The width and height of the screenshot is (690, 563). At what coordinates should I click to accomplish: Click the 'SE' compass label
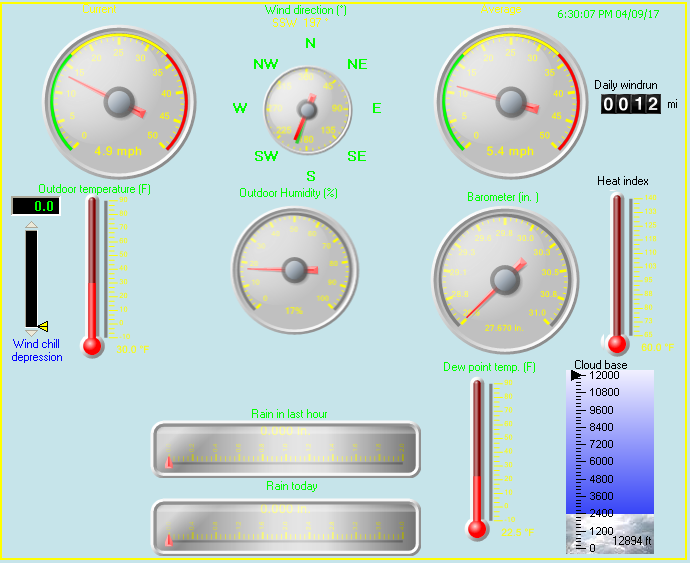click(x=356, y=156)
